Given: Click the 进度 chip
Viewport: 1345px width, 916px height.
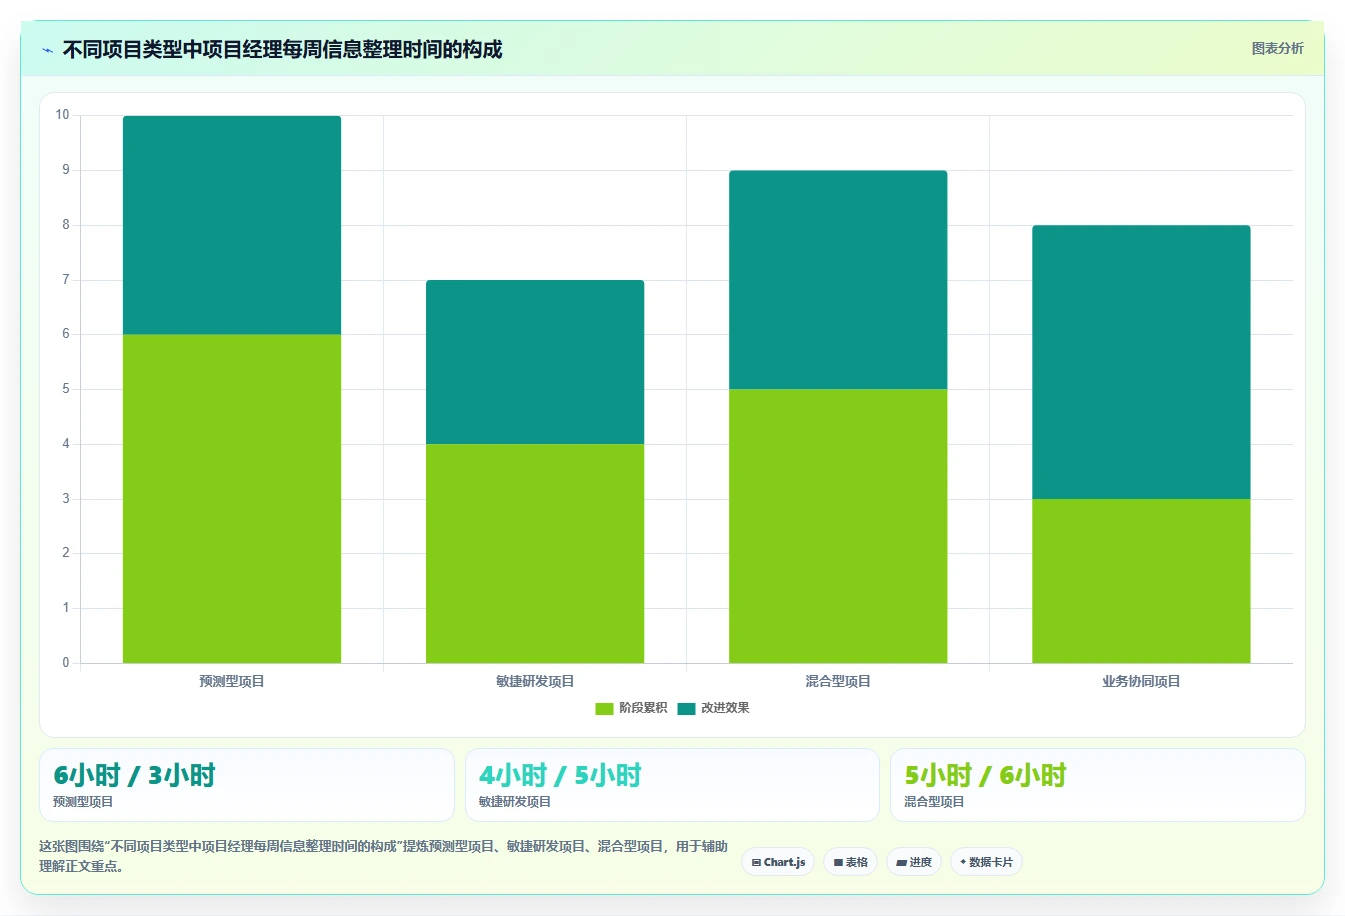Looking at the screenshot, I should pos(914,862).
